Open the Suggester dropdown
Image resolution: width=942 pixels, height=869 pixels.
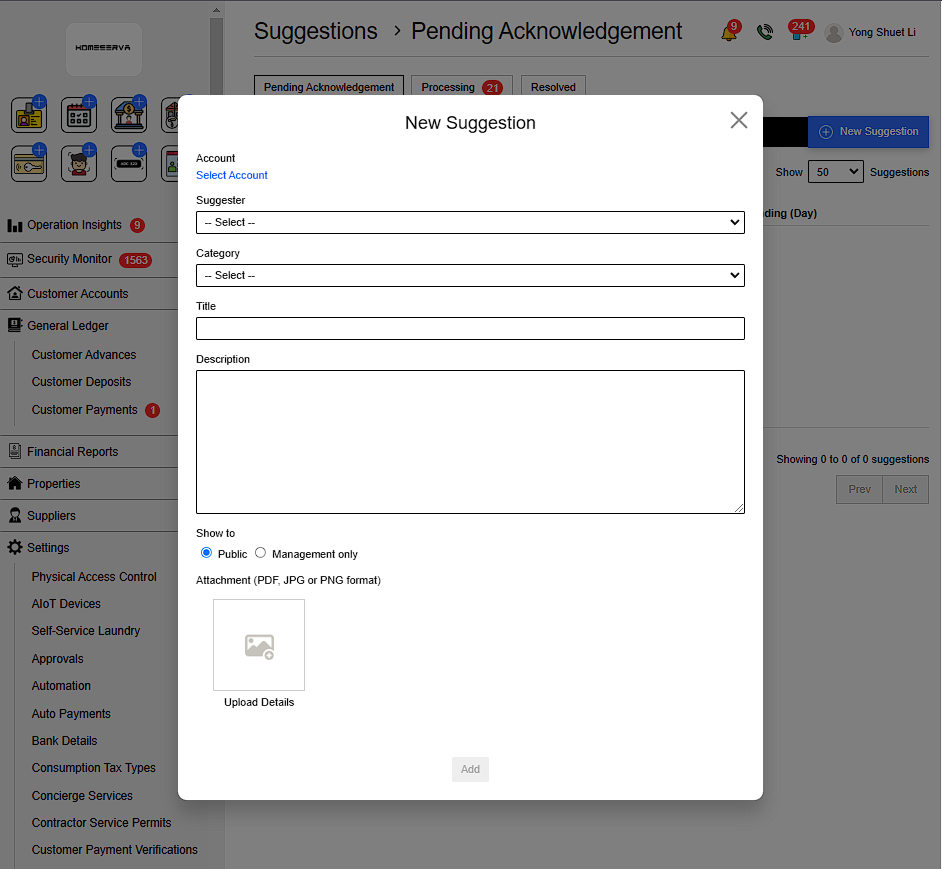pos(470,222)
